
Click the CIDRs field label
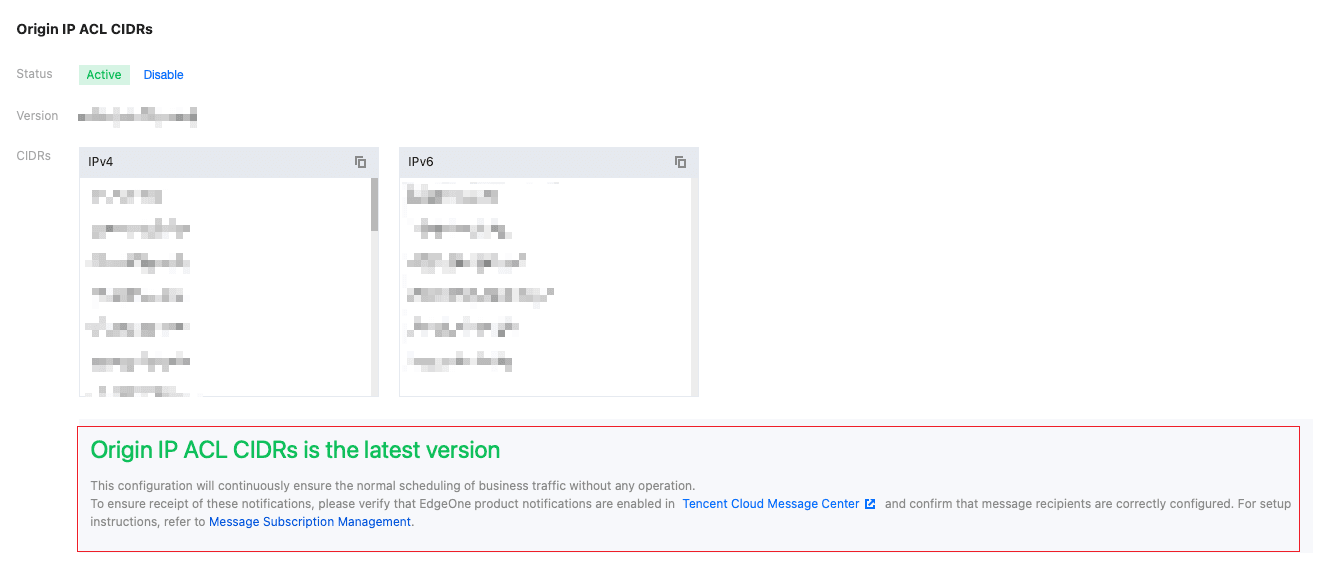tap(33, 156)
